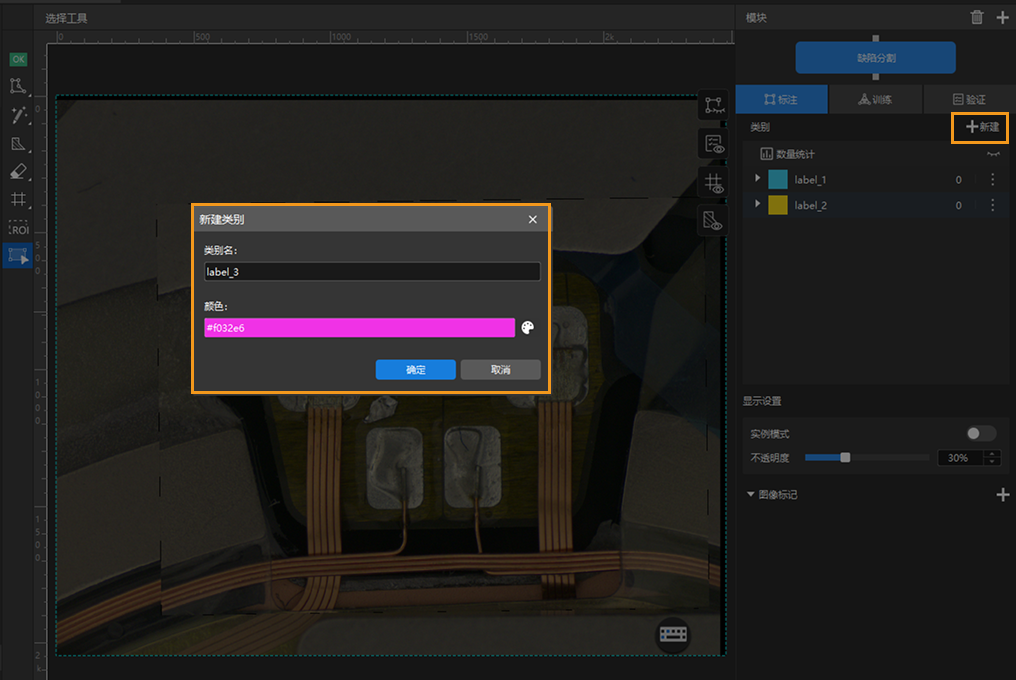Image resolution: width=1016 pixels, height=680 pixels.
Task: Add an image tag with 图像标记 plus
Action: pyautogui.click(x=1002, y=495)
